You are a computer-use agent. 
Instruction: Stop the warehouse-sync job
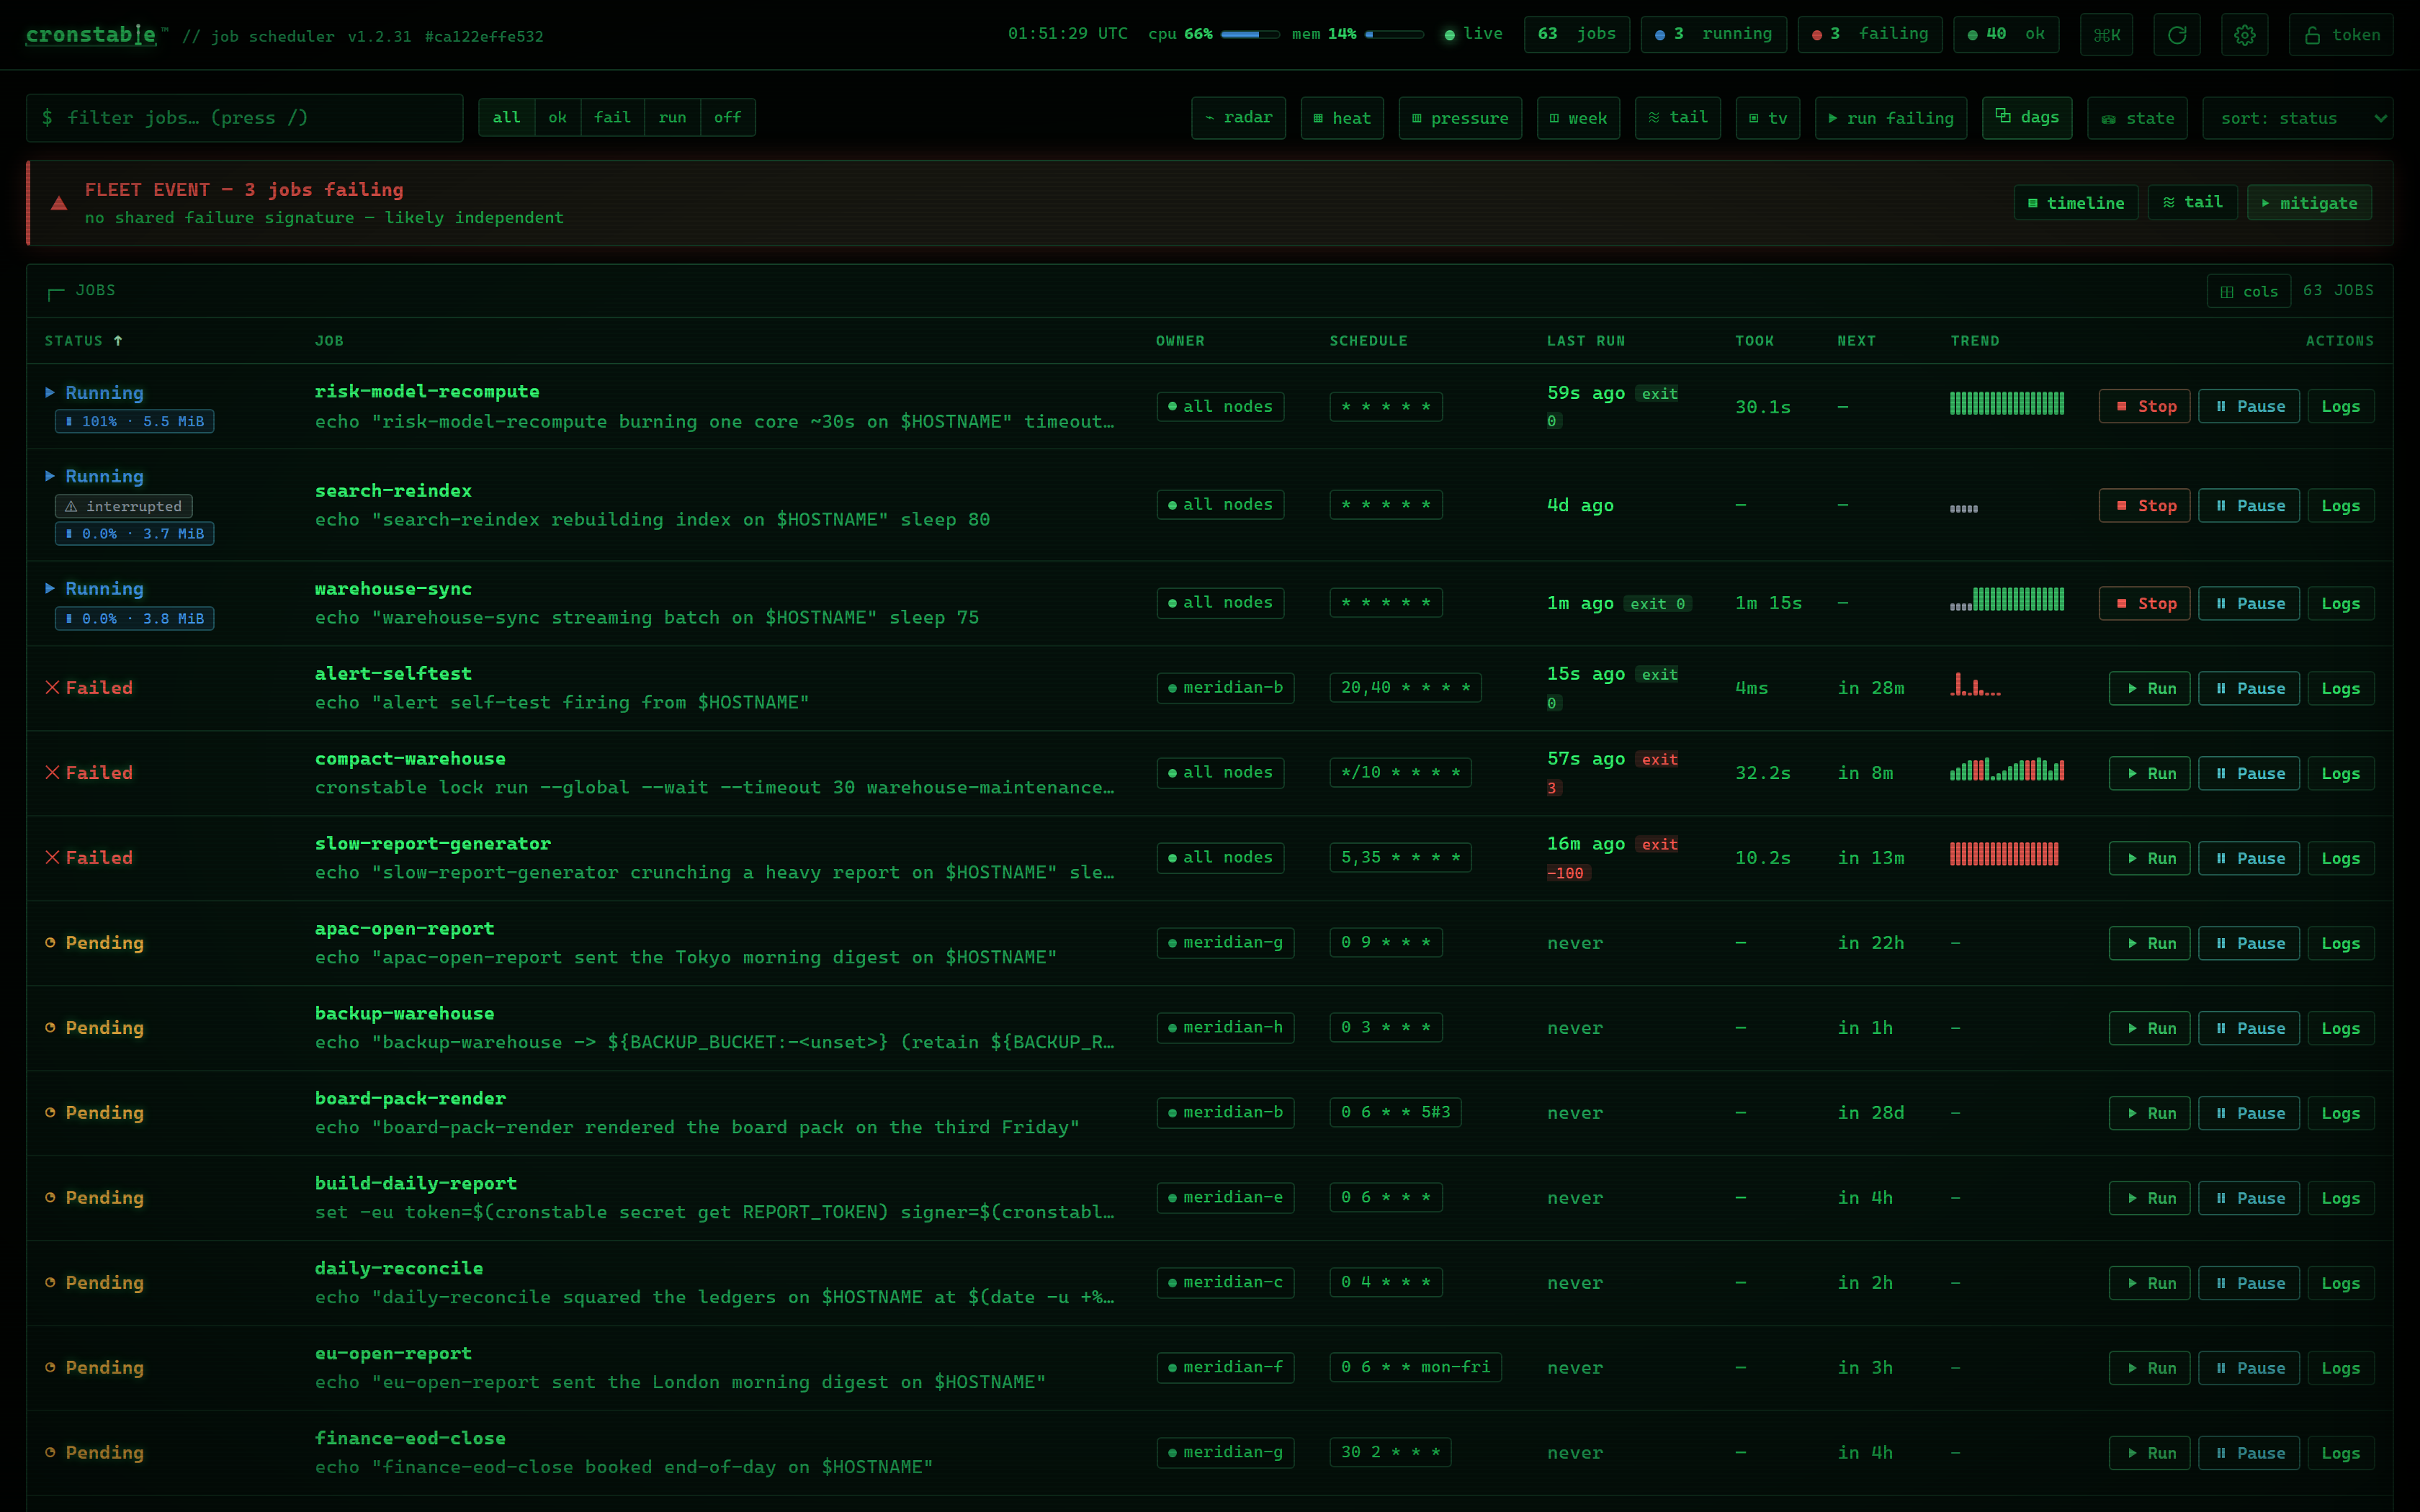2145,604
